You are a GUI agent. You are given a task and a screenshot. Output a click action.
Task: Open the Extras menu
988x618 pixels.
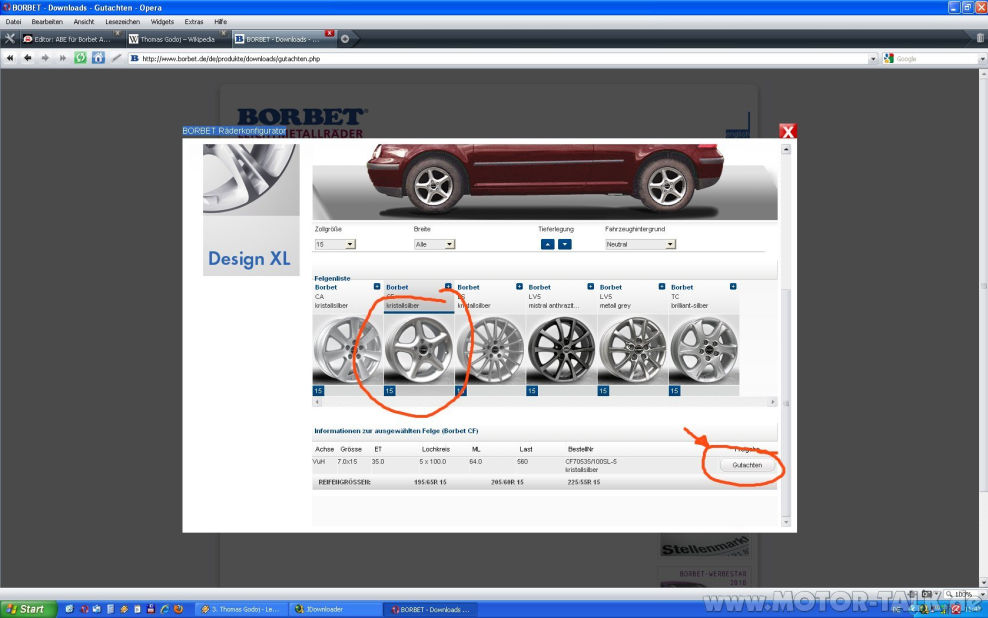194,21
